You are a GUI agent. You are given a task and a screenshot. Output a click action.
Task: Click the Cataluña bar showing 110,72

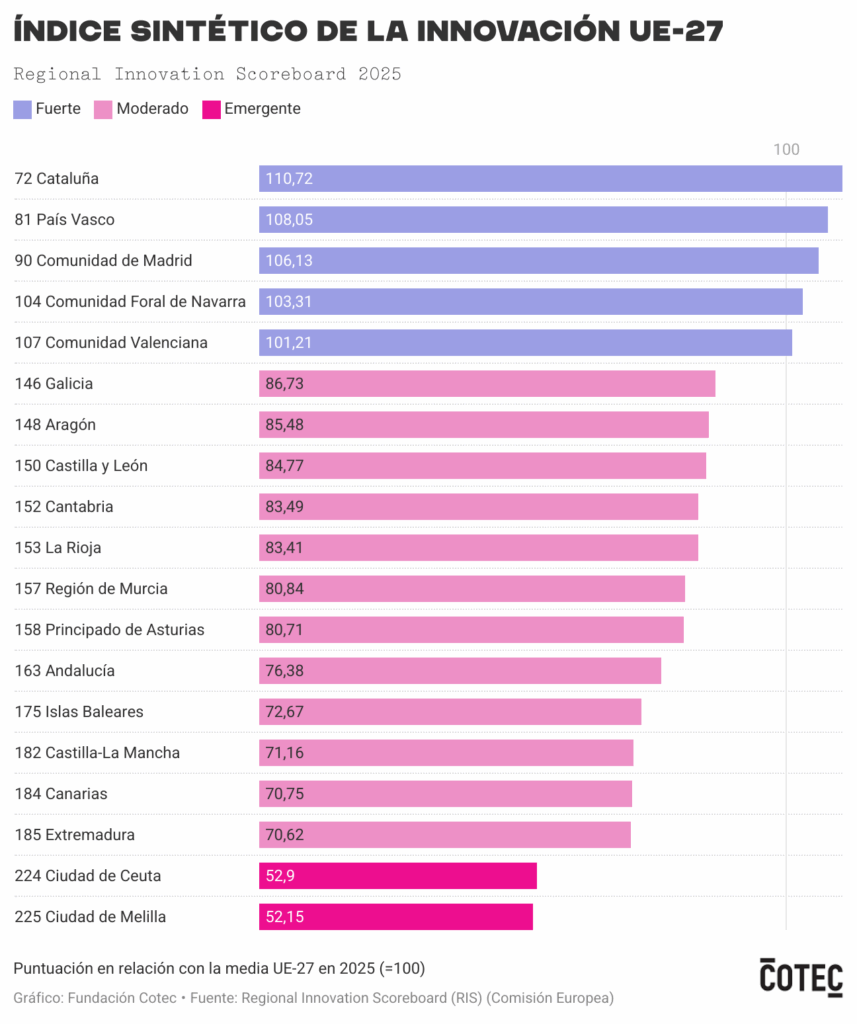point(550,179)
